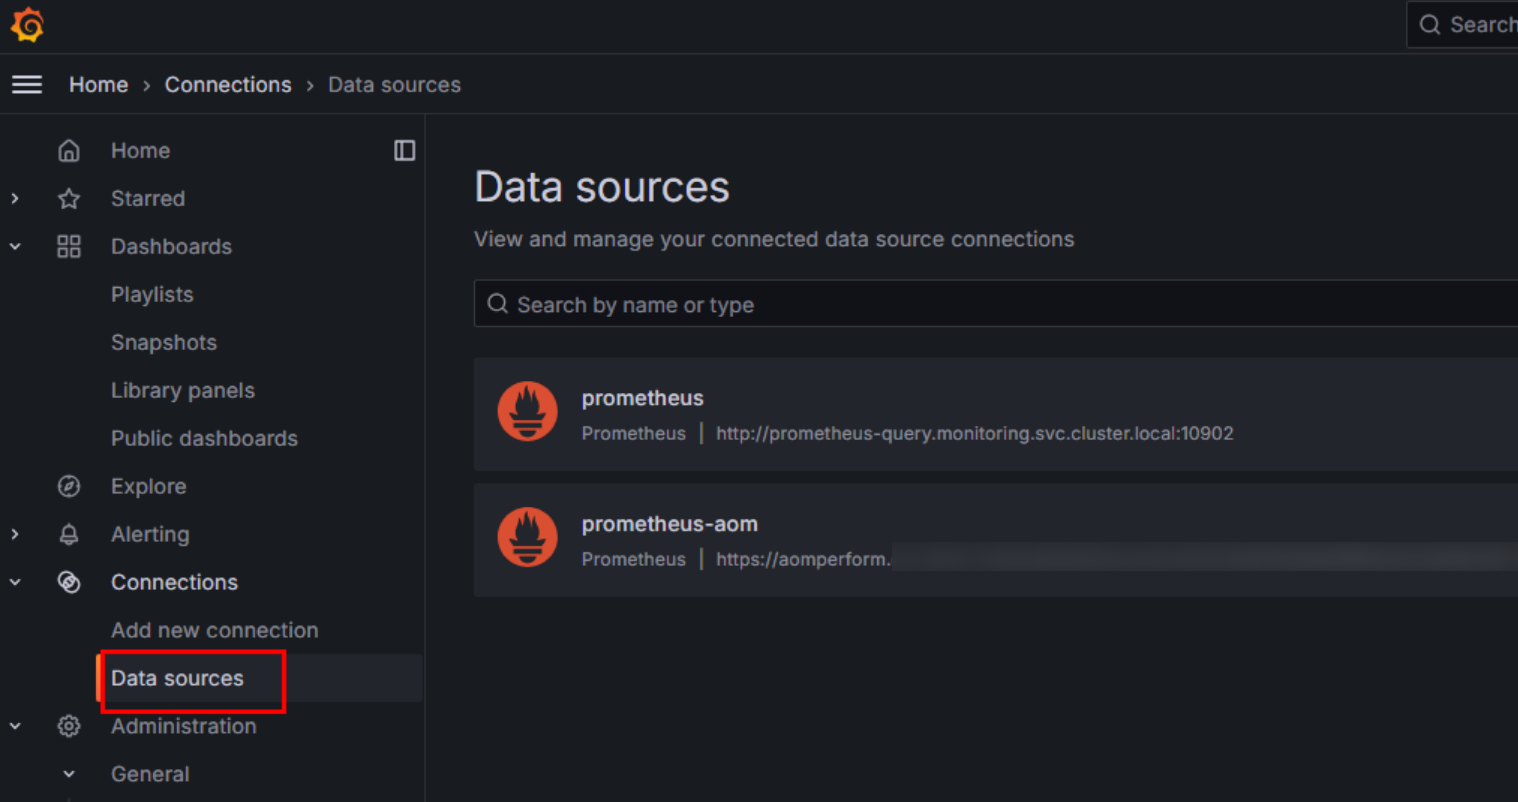Open Explore in the sidebar
The image size is (1518, 802).
[149, 487]
